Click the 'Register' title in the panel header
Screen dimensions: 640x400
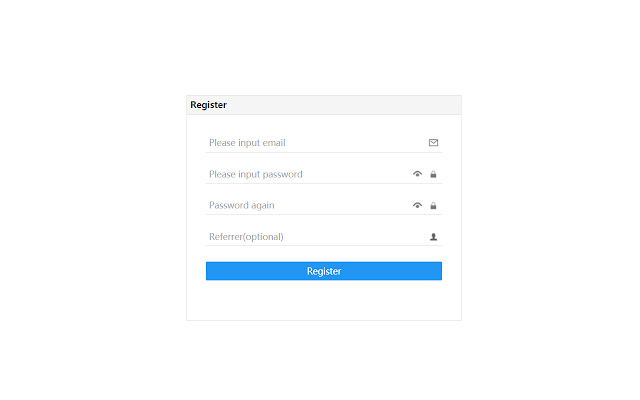click(209, 105)
